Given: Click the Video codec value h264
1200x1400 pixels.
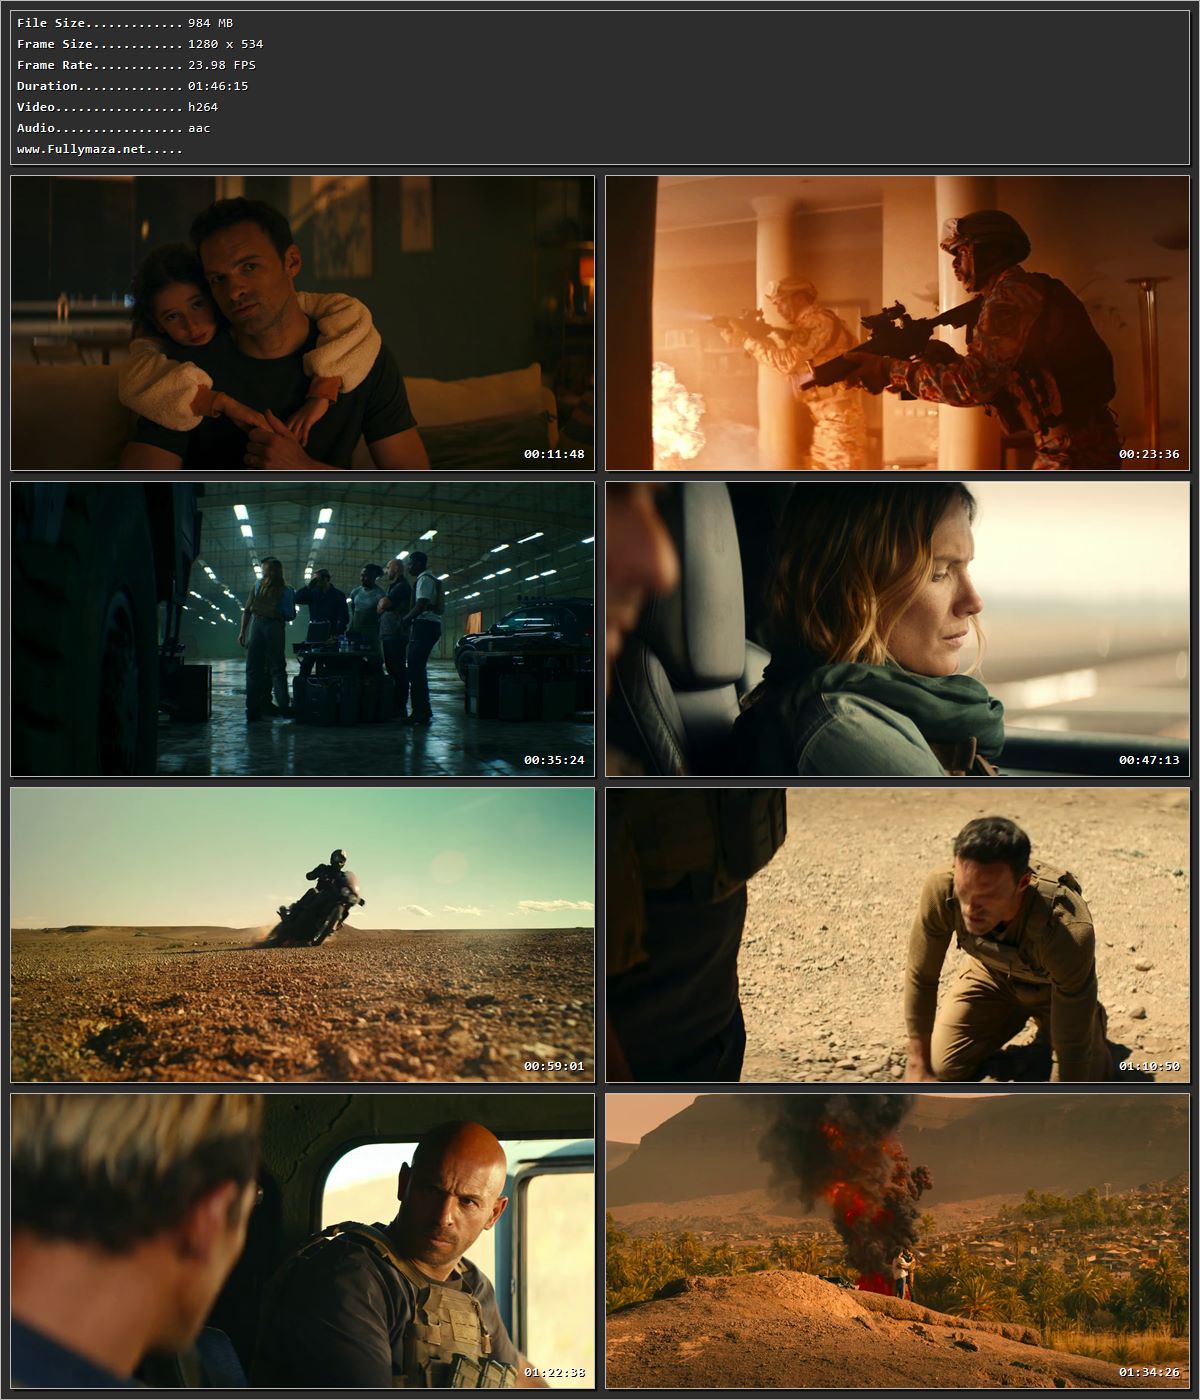Looking at the screenshot, I should pyautogui.click(x=202, y=107).
